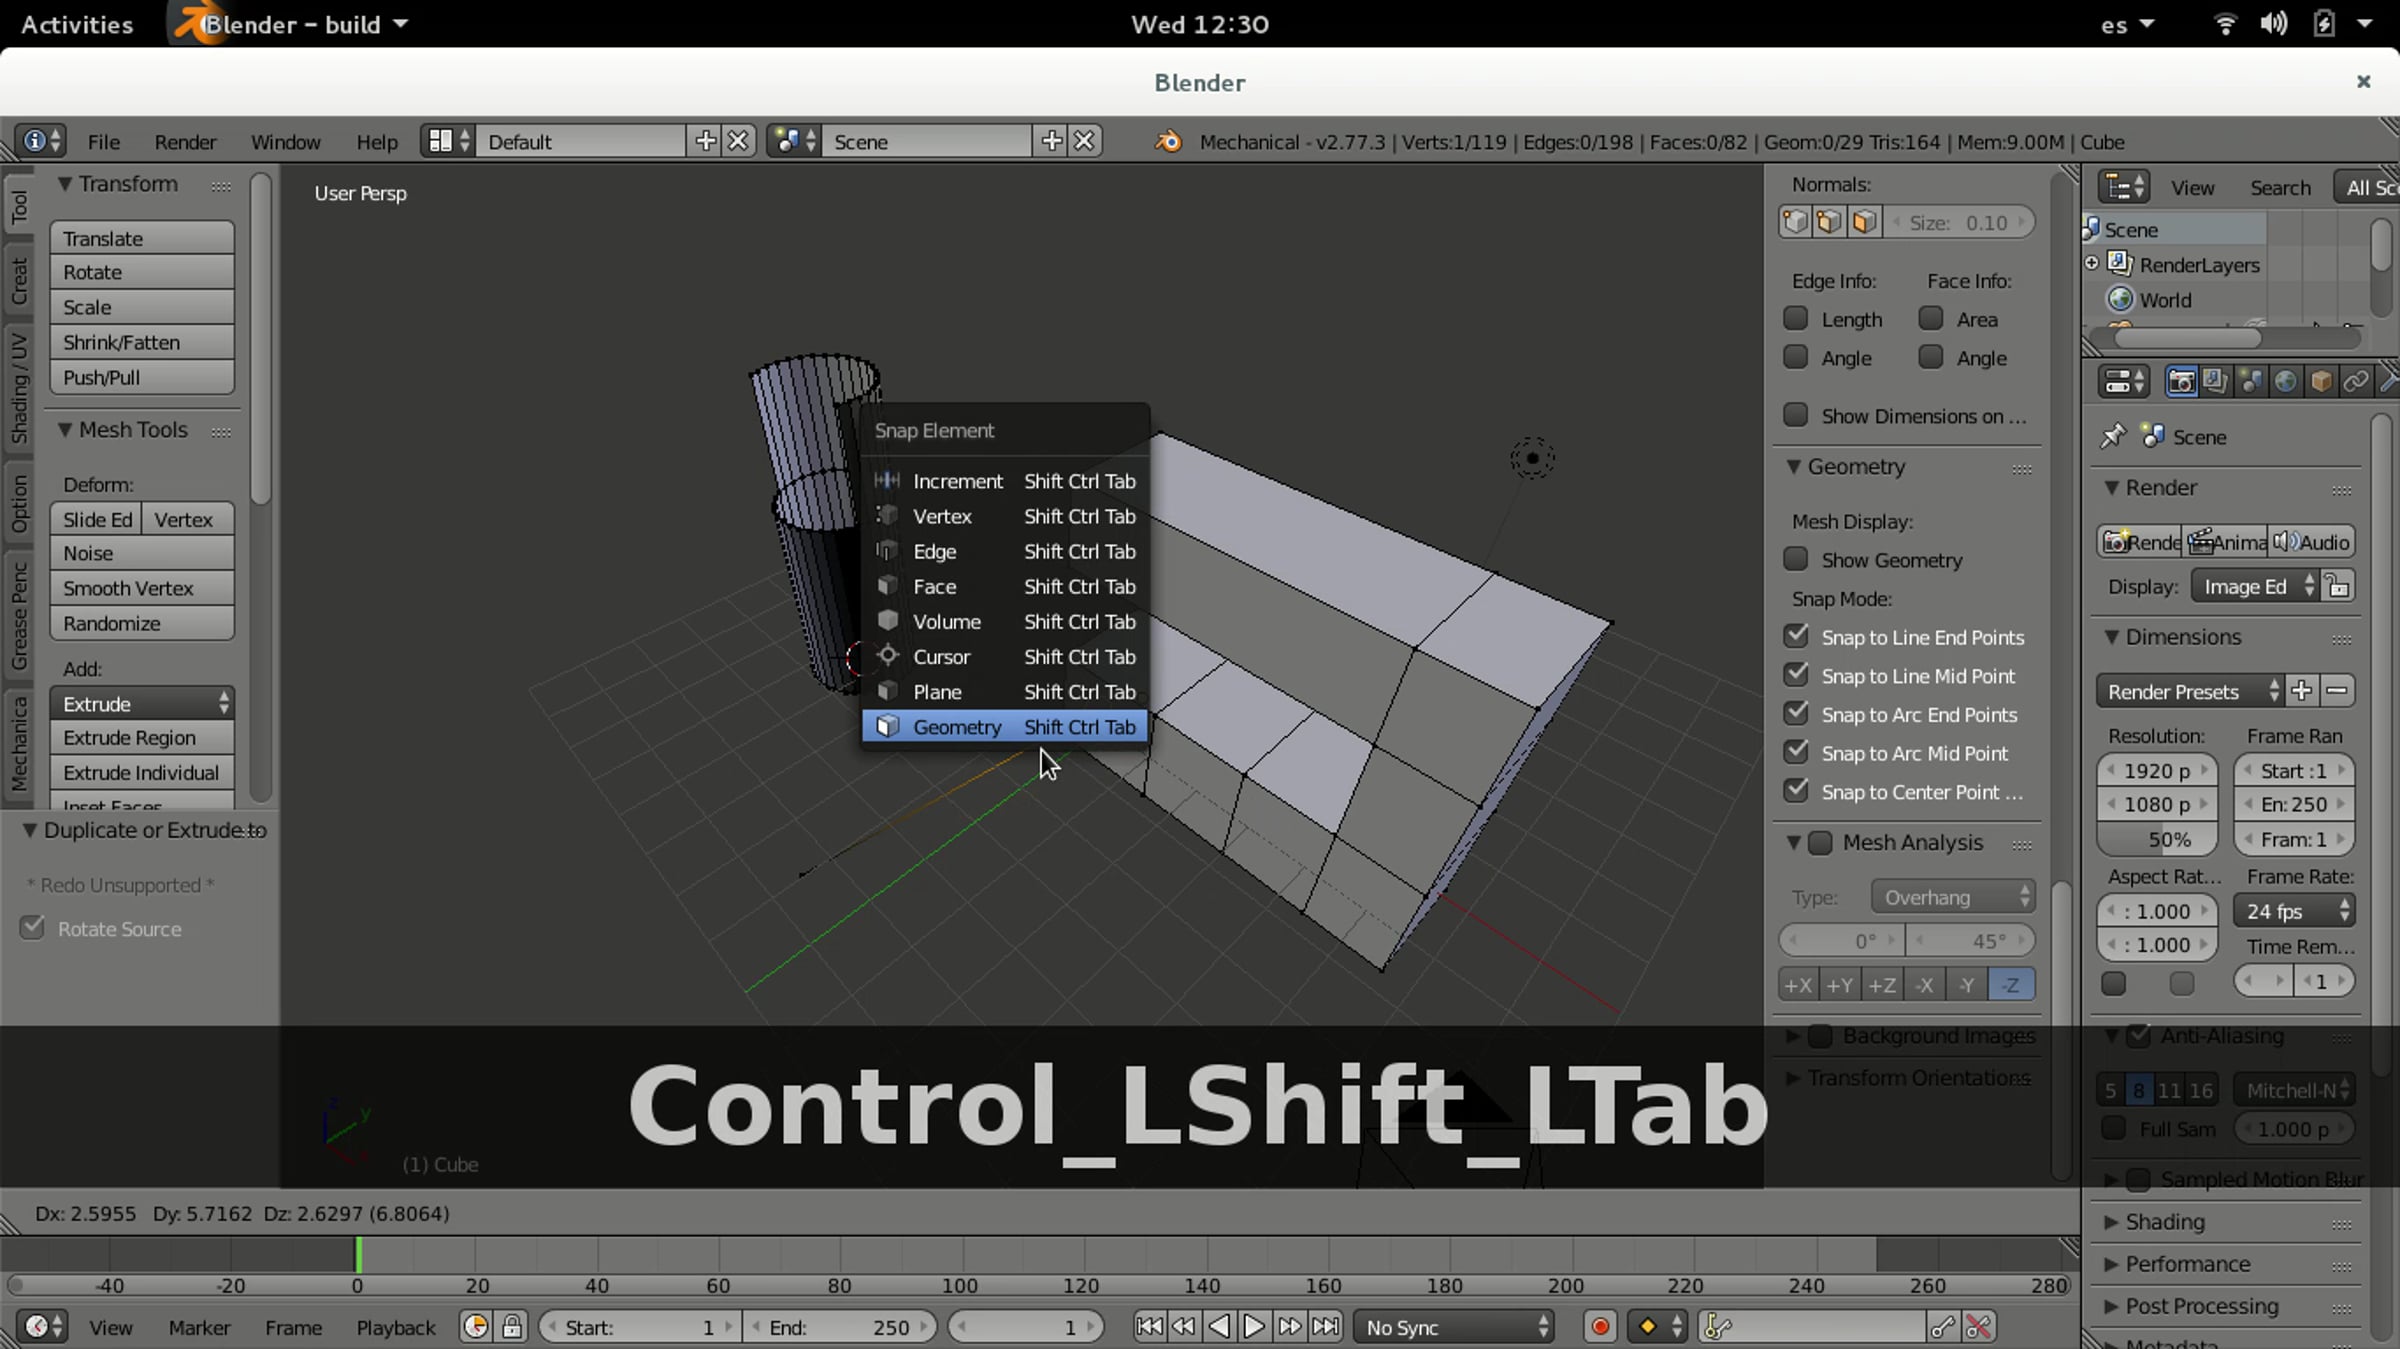Enable automatic keyframe record button
The height and width of the screenshot is (1349, 2400).
coord(1600,1327)
